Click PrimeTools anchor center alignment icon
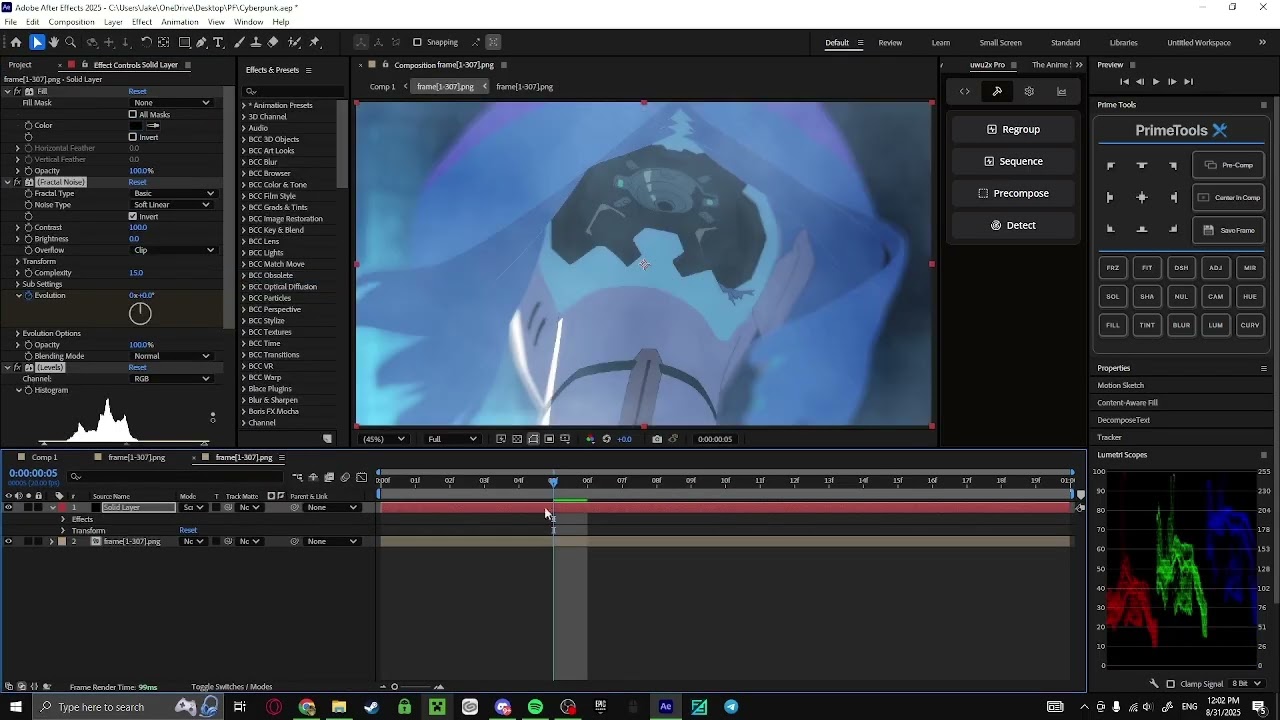Screen dimensions: 1280x720 pos(1142,197)
